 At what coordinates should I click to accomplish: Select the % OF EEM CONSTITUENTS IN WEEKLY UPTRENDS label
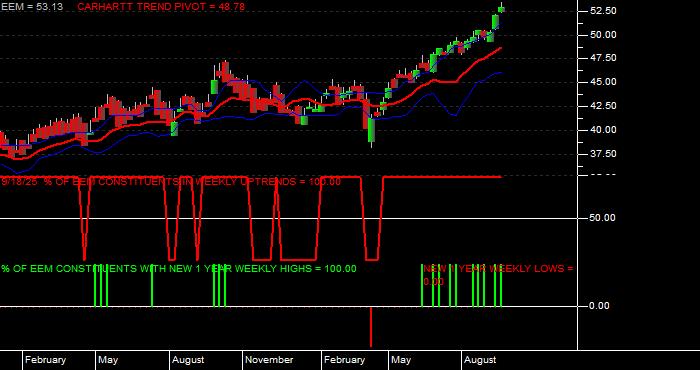[171, 182]
